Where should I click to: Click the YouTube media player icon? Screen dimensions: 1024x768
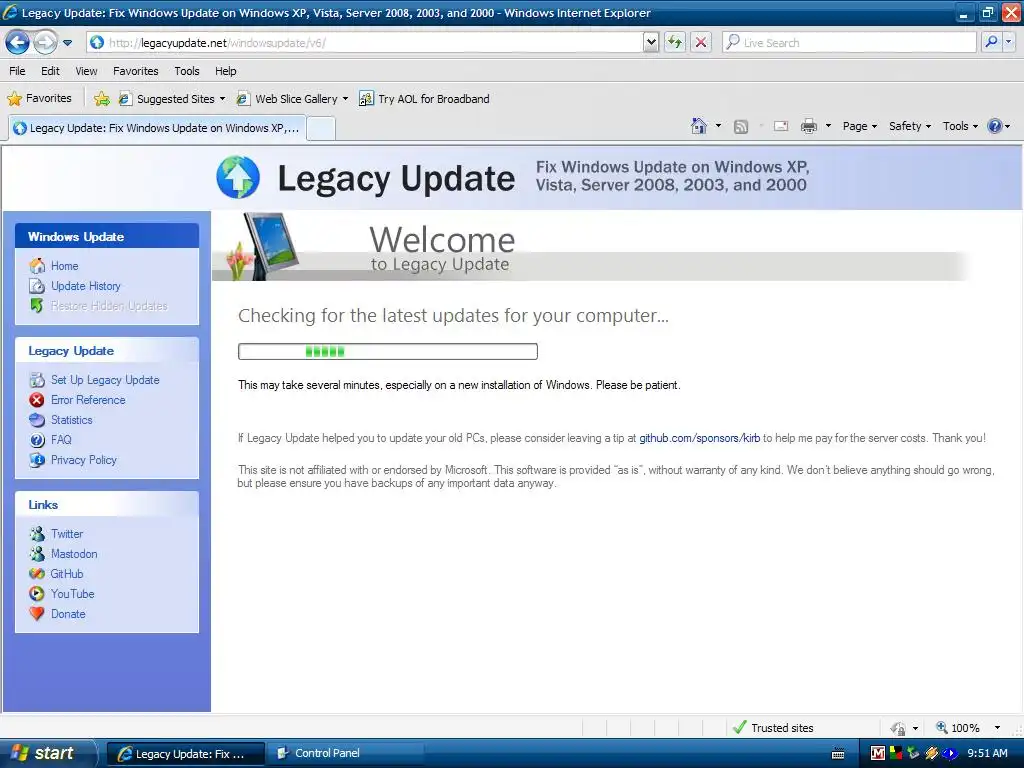pyautogui.click(x=37, y=594)
